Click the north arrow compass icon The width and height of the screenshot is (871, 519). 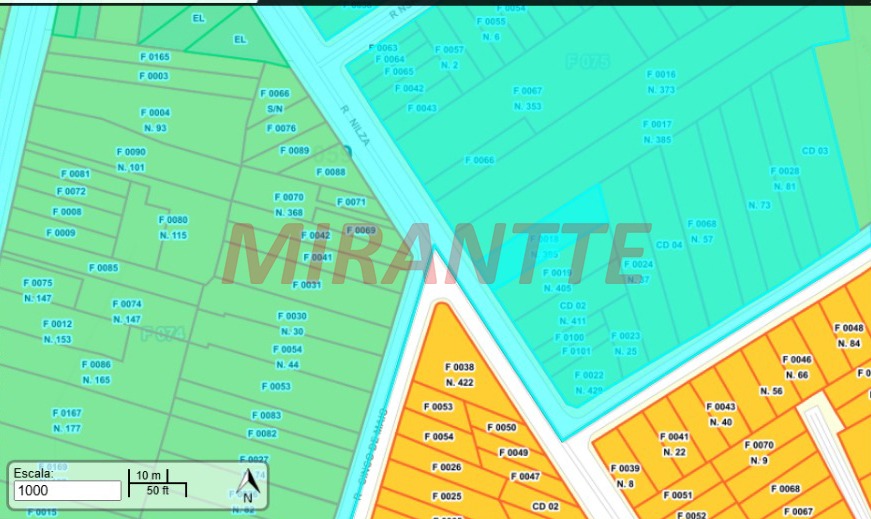tap(248, 485)
